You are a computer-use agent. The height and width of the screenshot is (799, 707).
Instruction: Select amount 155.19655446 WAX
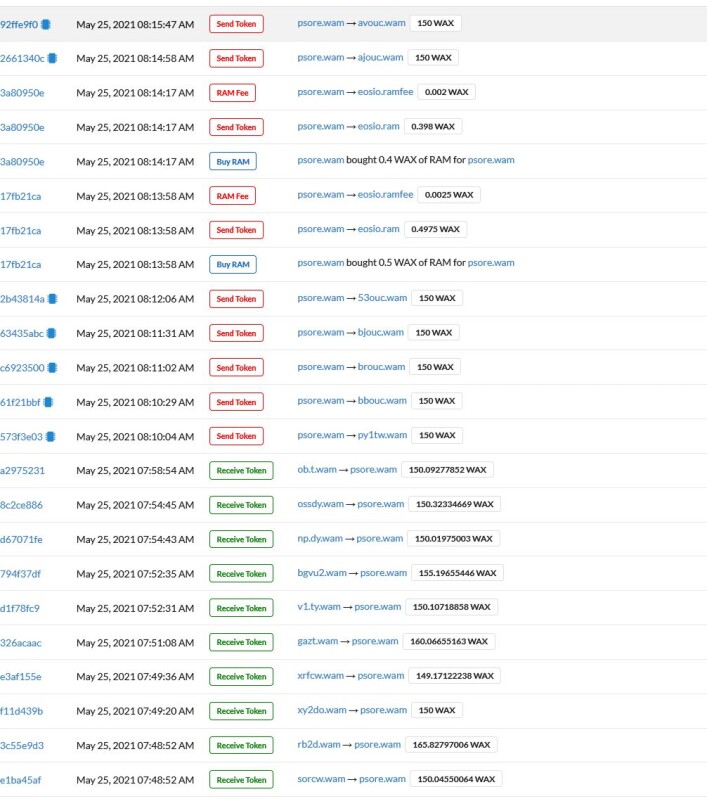coord(458,573)
